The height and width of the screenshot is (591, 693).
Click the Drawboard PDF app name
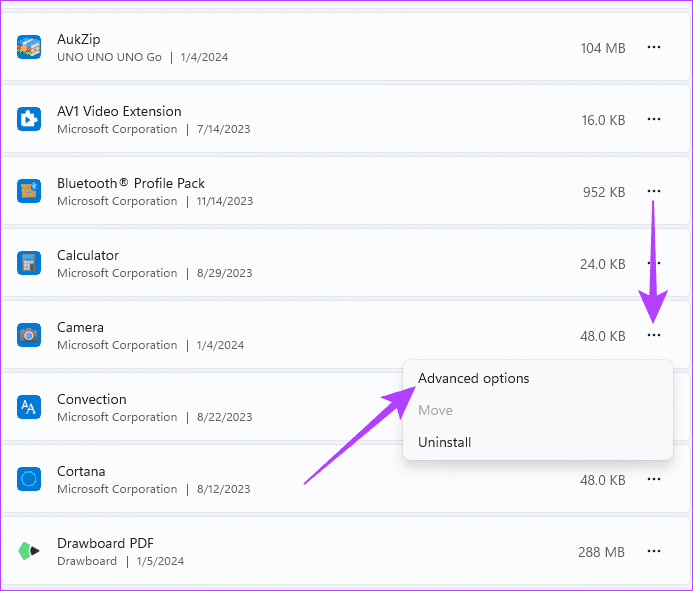[106, 543]
